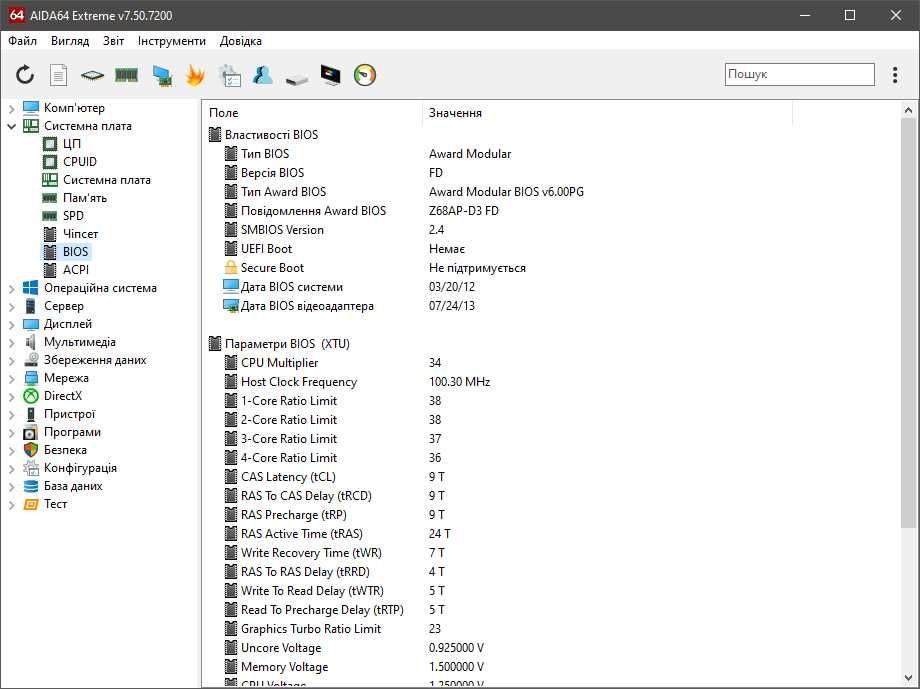Collapse the Системна плата tree node
The image size is (920, 689).
[11, 126]
